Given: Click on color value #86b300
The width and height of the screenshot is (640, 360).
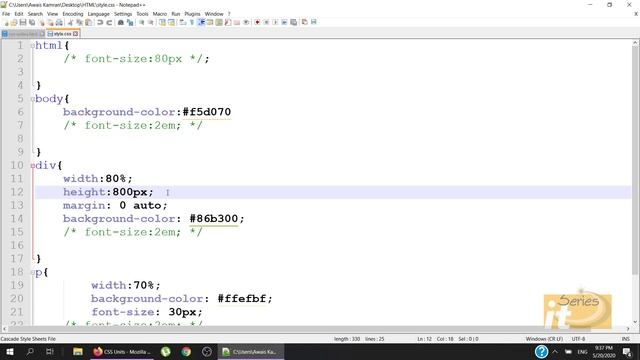Looking at the screenshot, I should coord(213,218).
